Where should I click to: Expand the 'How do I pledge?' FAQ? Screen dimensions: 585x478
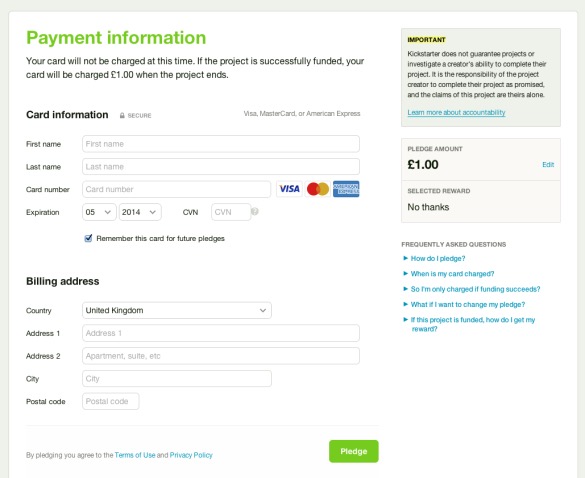[438, 259]
